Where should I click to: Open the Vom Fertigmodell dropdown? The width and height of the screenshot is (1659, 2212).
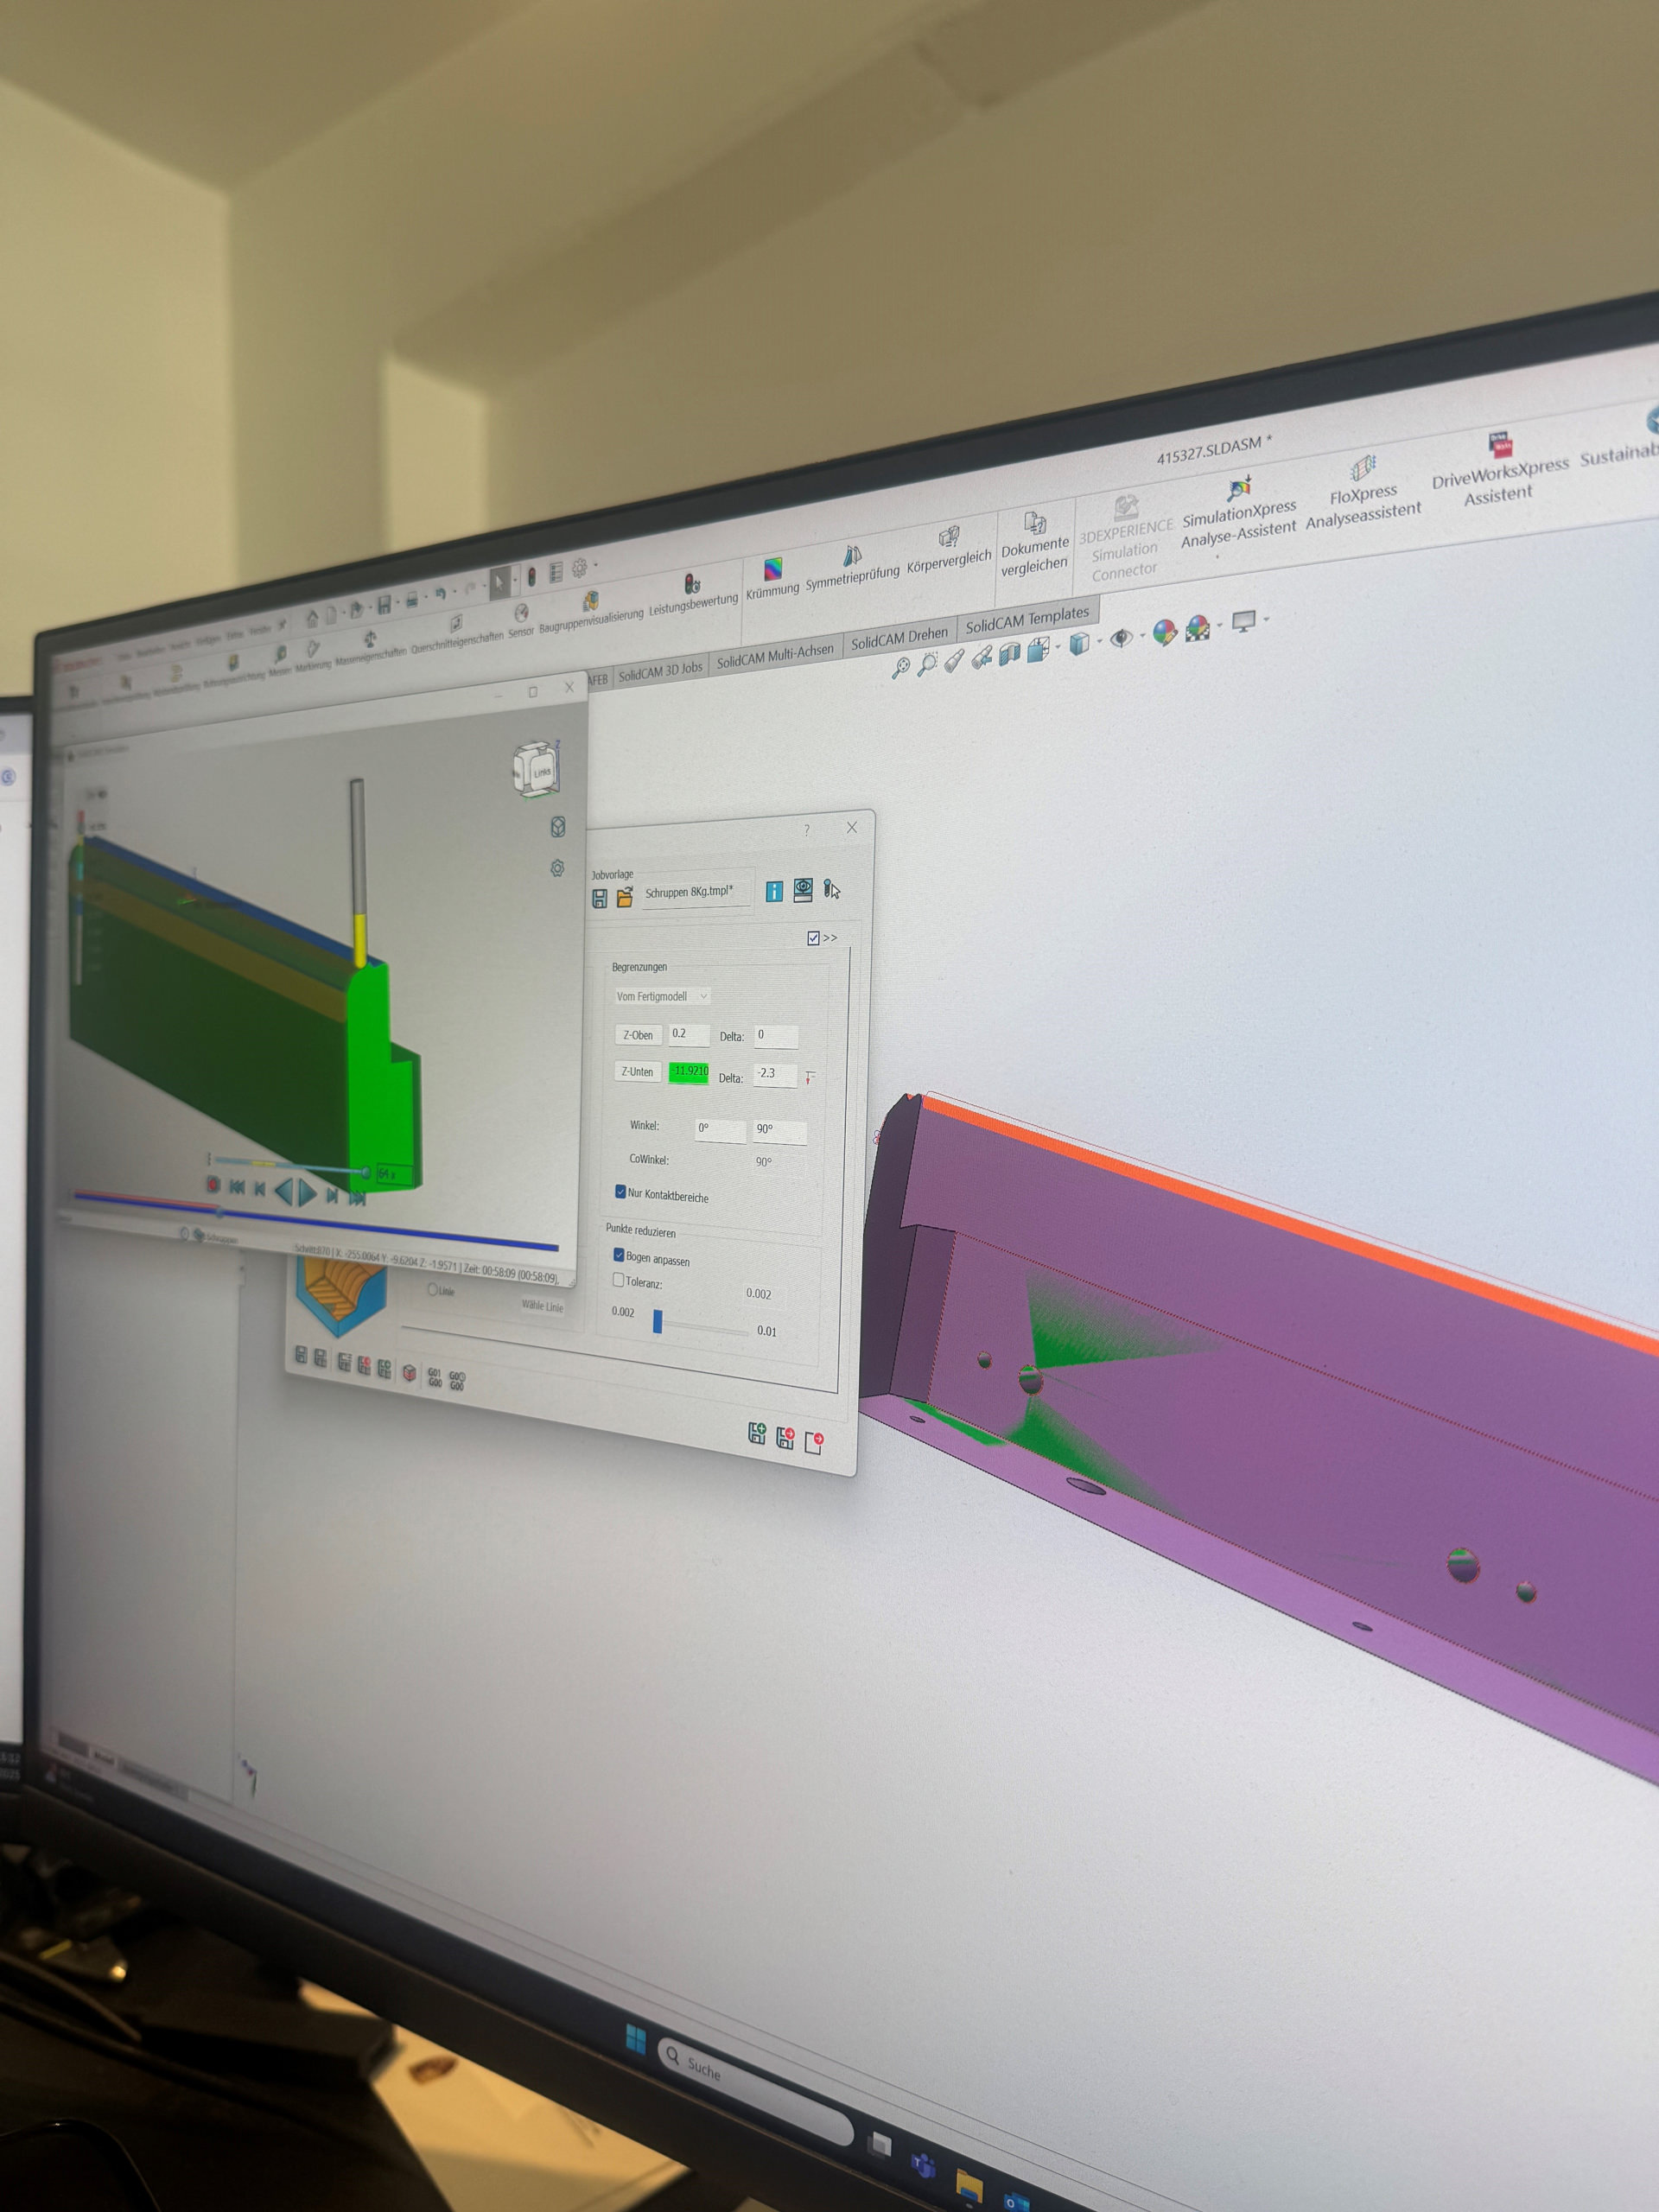pyautogui.click(x=663, y=996)
